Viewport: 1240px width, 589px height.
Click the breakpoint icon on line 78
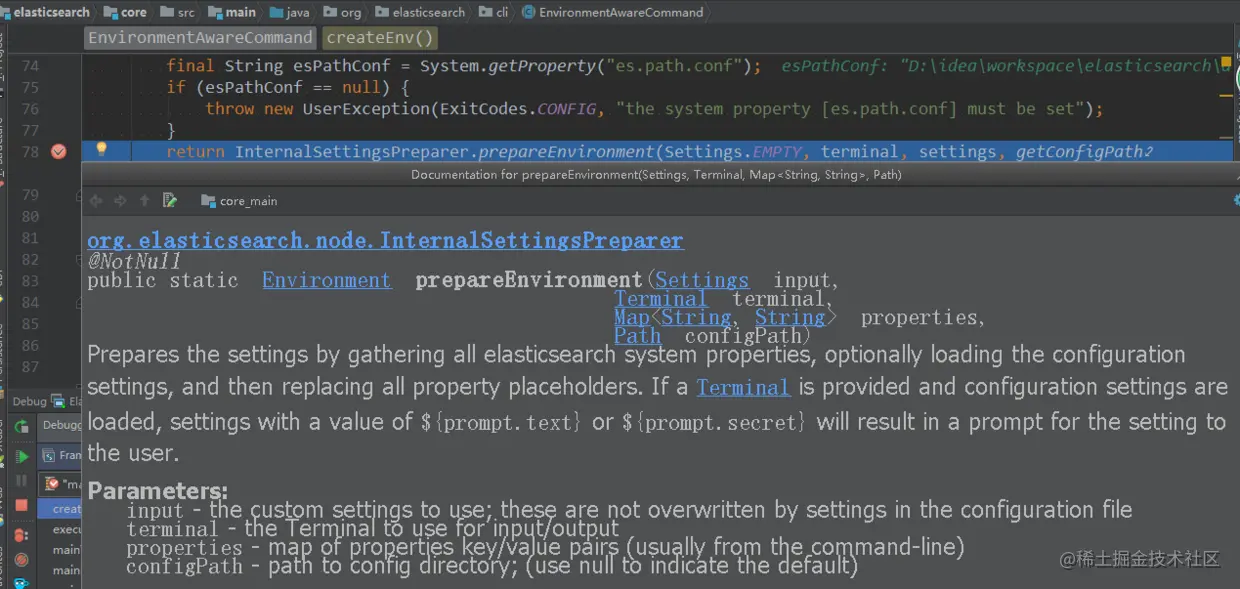pyautogui.click(x=58, y=151)
